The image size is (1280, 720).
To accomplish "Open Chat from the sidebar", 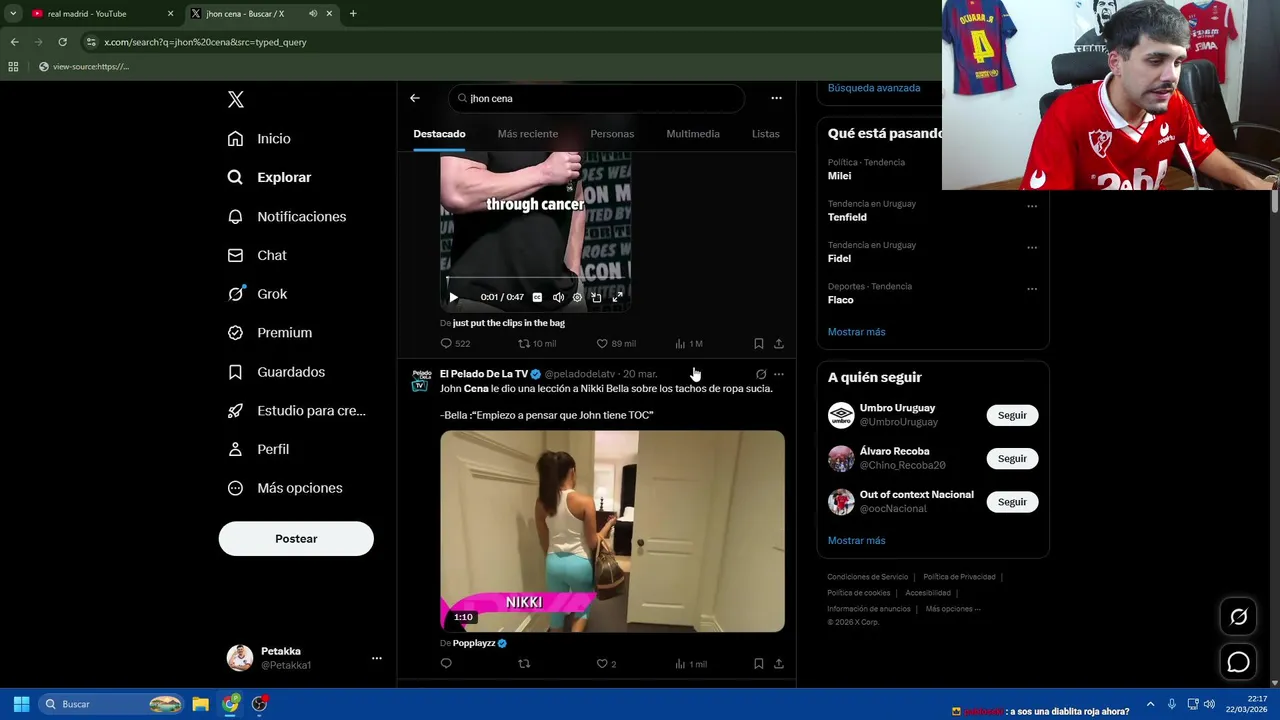I will tap(257, 255).
